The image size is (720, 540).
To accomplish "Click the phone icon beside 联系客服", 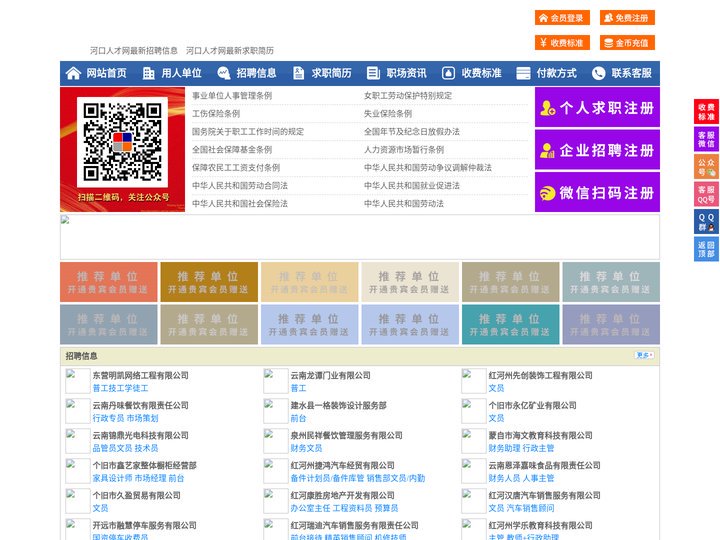I will (x=598, y=73).
